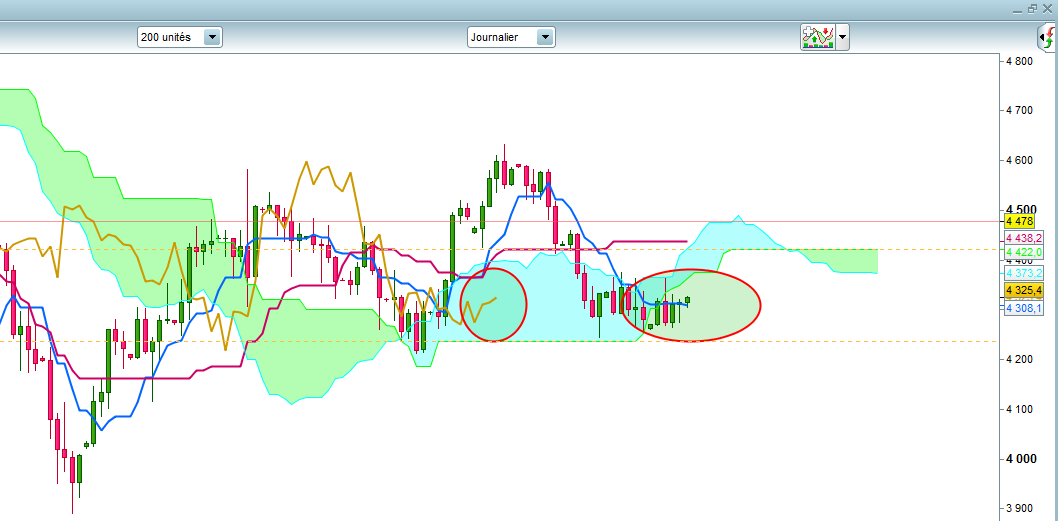Click the 3 900 axis value
The height and width of the screenshot is (521, 1058).
[x=1019, y=508]
